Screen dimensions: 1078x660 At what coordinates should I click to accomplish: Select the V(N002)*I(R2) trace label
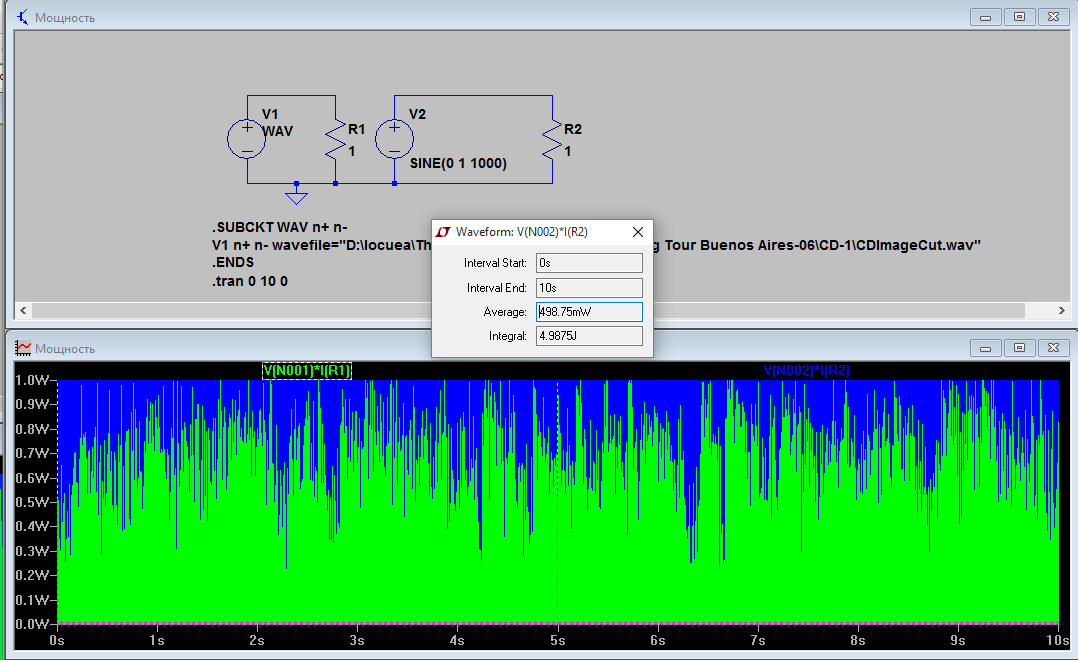pyautogui.click(x=806, y=371)
